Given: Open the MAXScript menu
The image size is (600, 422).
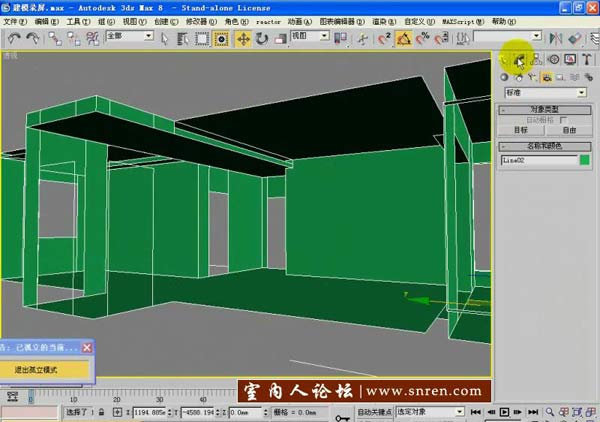Looking at the screenshot, I should tap(463, 22).
